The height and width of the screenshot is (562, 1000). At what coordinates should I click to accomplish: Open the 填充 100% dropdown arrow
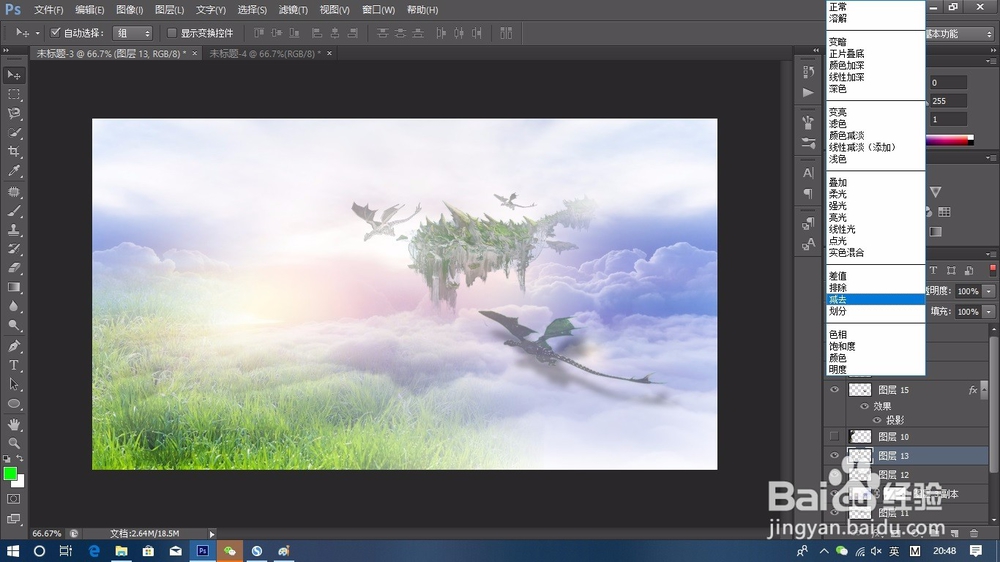point(989,311)
